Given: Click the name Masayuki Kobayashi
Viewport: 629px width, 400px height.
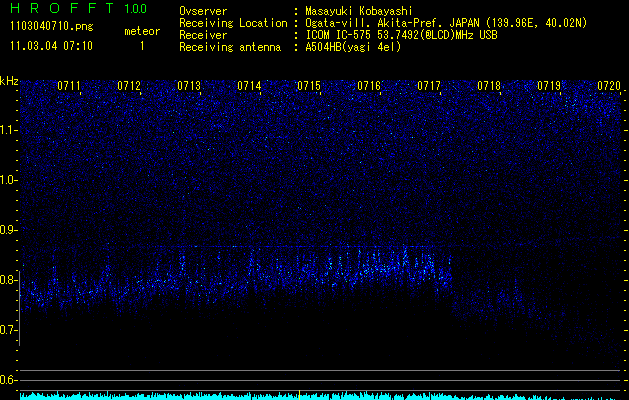Looking at the screenshot, I should click(359, 11).
